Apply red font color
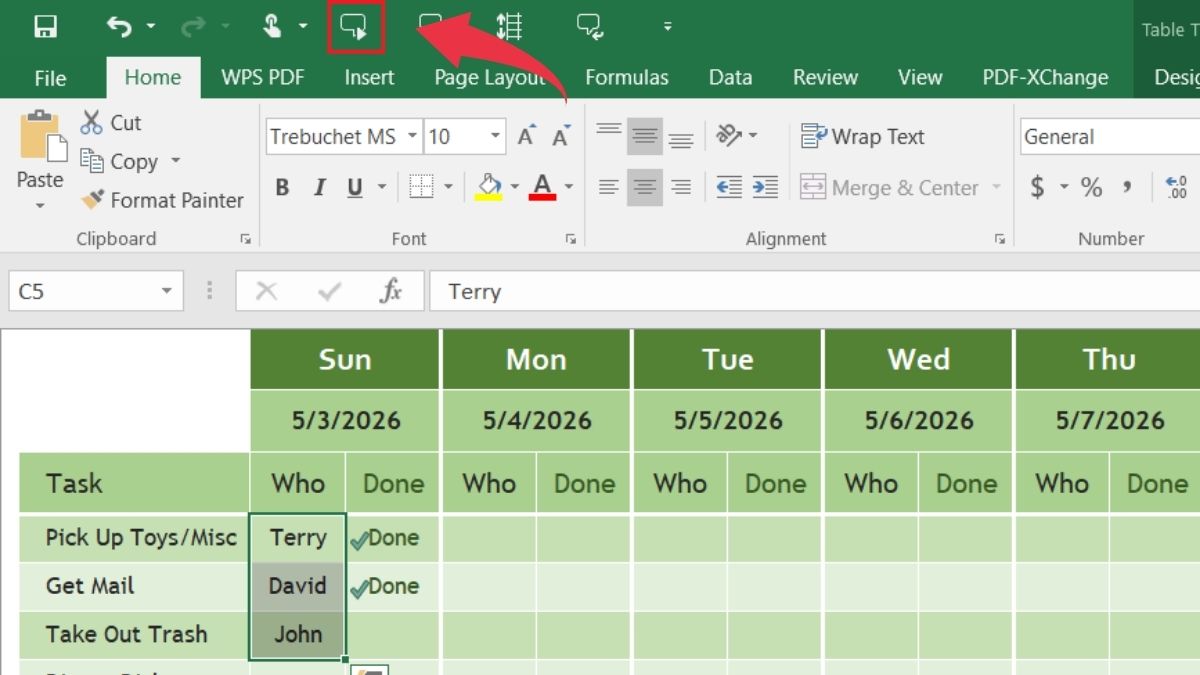1200x675 pixels. pos(543,187)
